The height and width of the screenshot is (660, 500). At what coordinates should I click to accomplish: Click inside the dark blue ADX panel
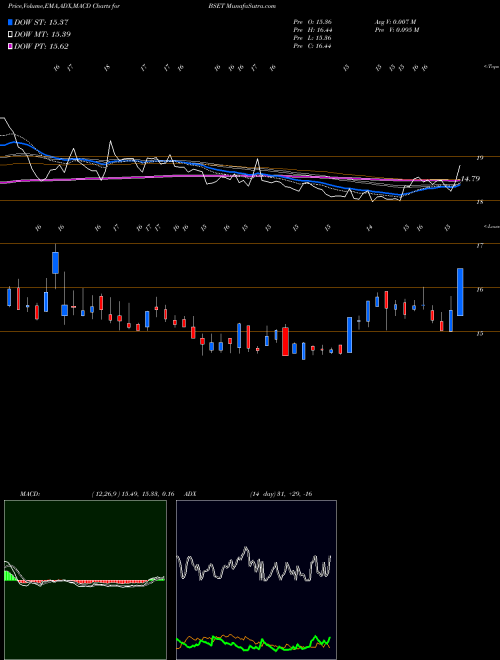coord(256,580)
